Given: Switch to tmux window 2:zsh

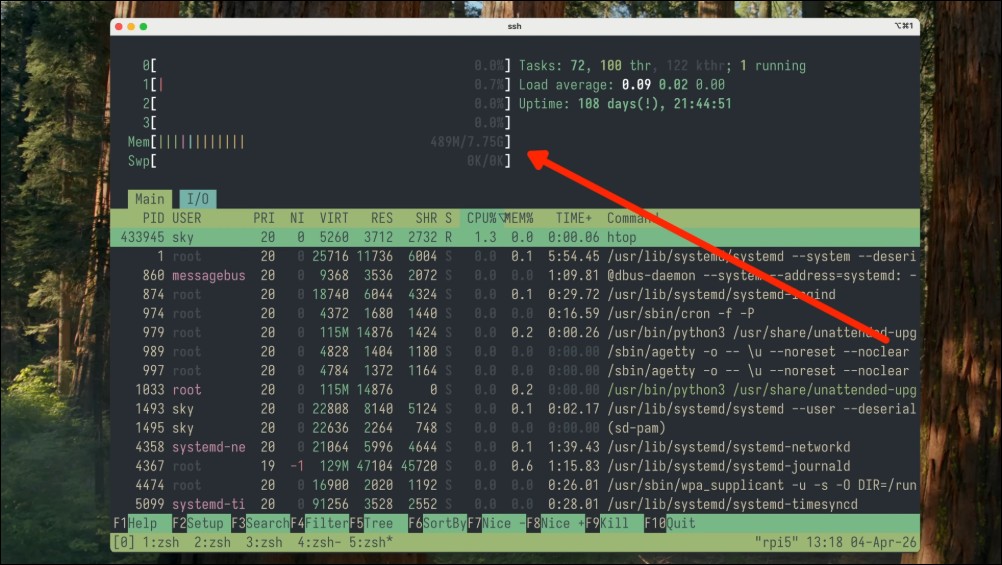Looking at the screenshot, I should (x=212, y=543).
